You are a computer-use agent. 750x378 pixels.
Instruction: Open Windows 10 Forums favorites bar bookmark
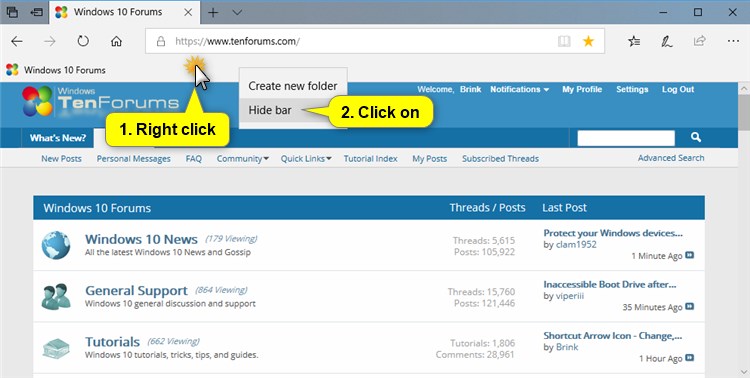(56, 70)
